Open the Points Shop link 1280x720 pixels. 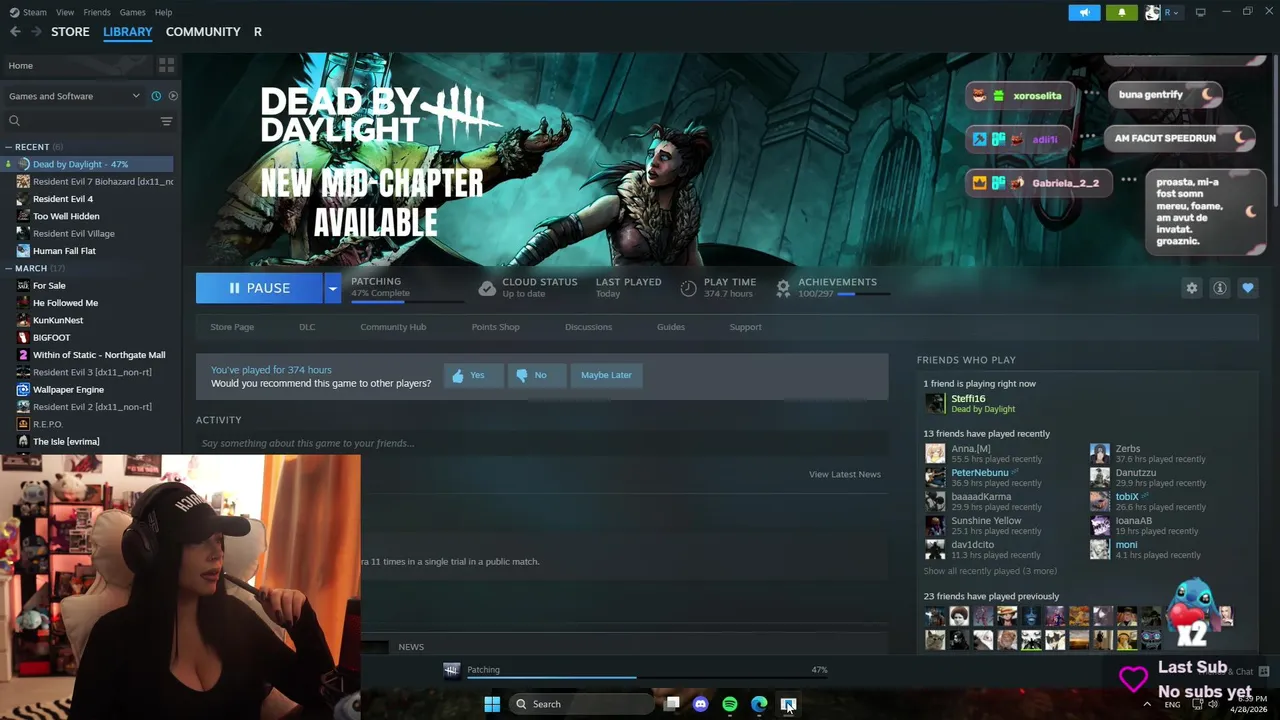click(496, 327)
